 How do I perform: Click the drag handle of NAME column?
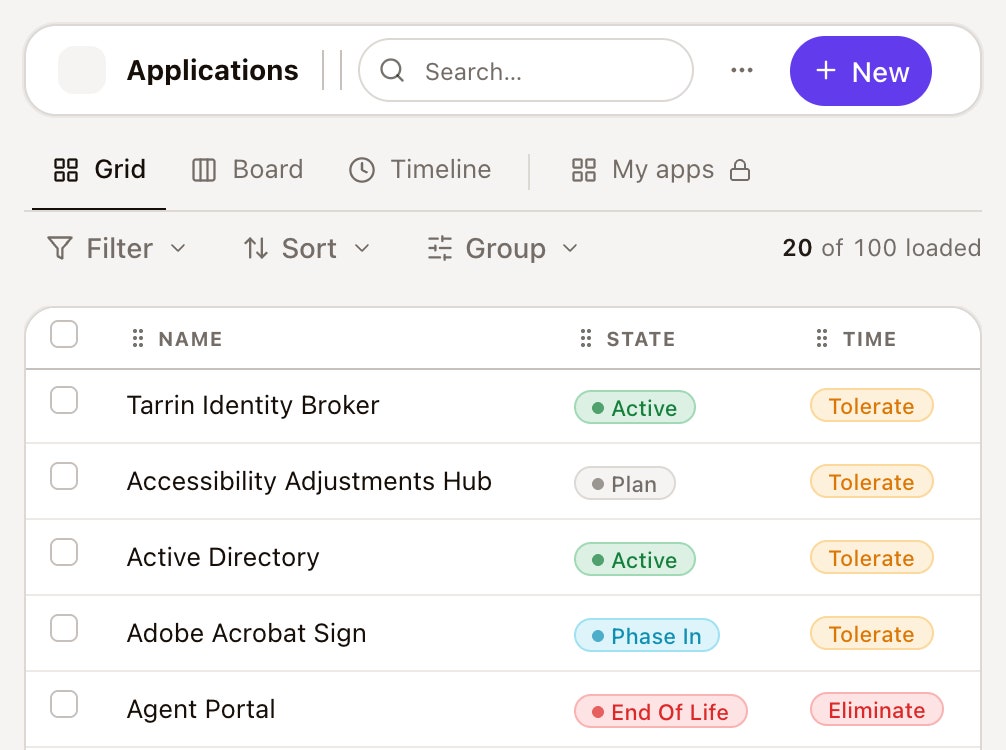click(137, 338)
